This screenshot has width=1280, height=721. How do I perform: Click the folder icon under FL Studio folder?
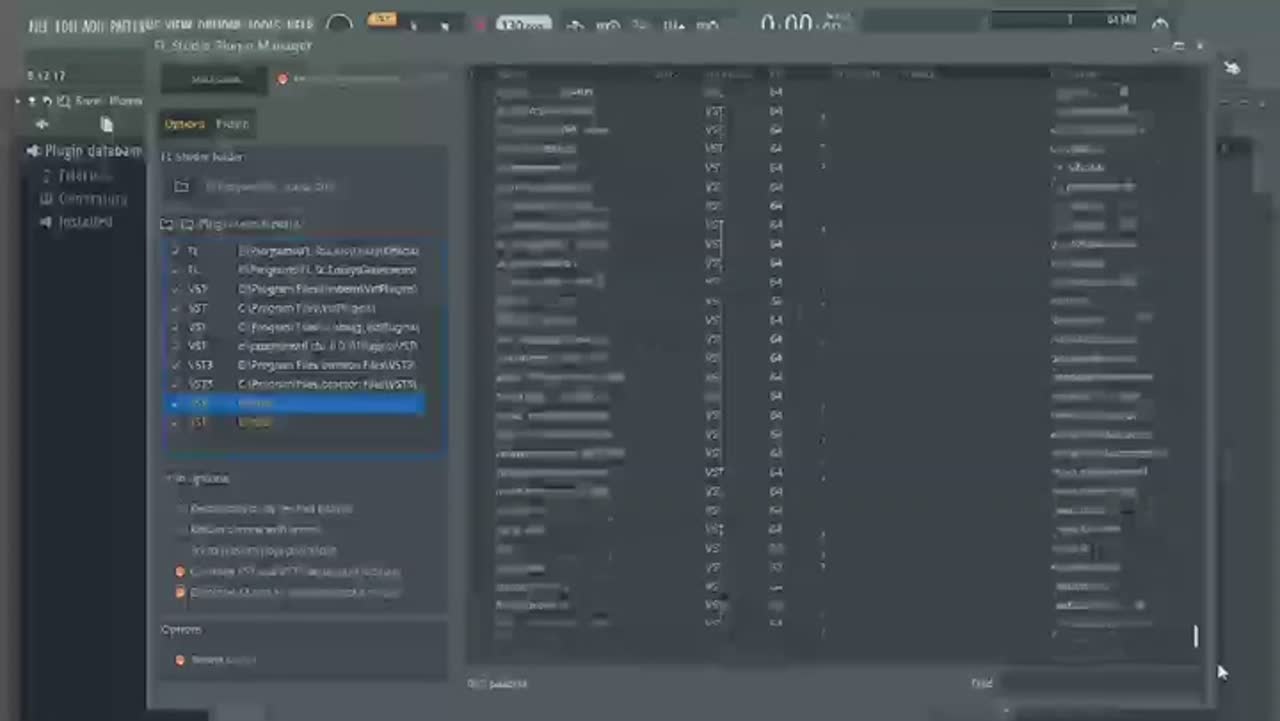click(181, 187)
